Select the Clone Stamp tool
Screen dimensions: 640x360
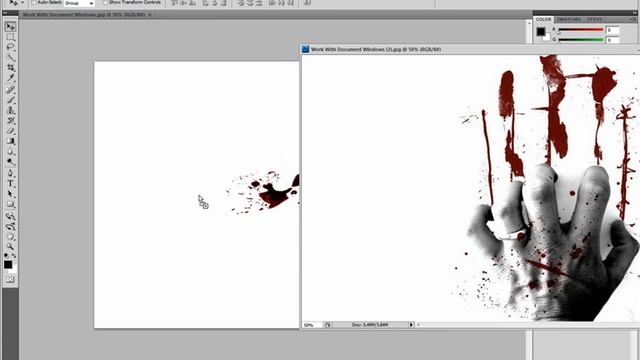pyautogui.click(x=10, y=110)
